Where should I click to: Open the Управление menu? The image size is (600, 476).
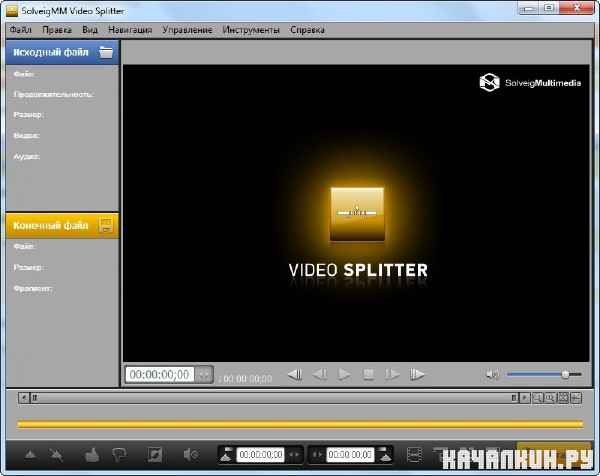click(x=187, y=30)
